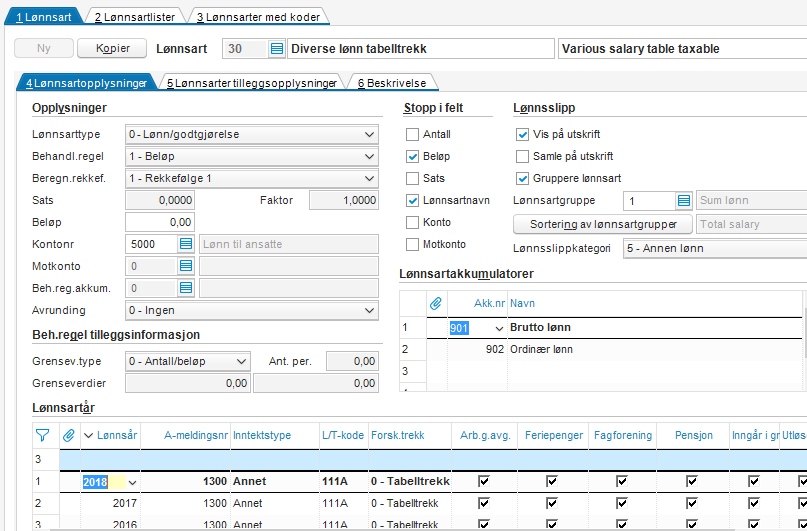Select the 4 Lønnsartopplysninger tab
This screenshot has height=531, width=807.
pyautogui.click(x=86, y=83)
